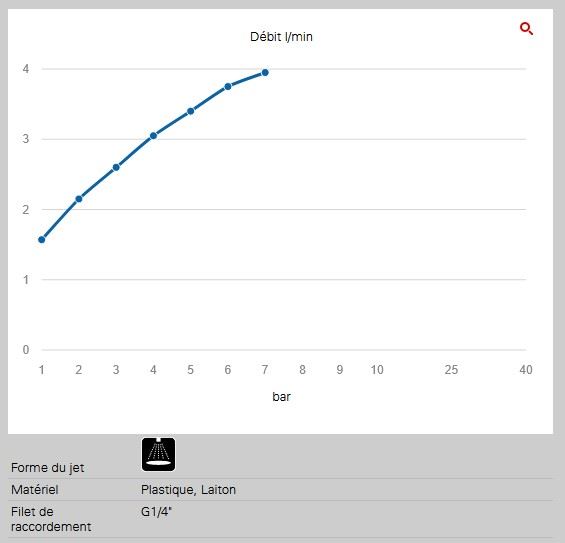Click the 4 tick on flow axis

(26, 69)
